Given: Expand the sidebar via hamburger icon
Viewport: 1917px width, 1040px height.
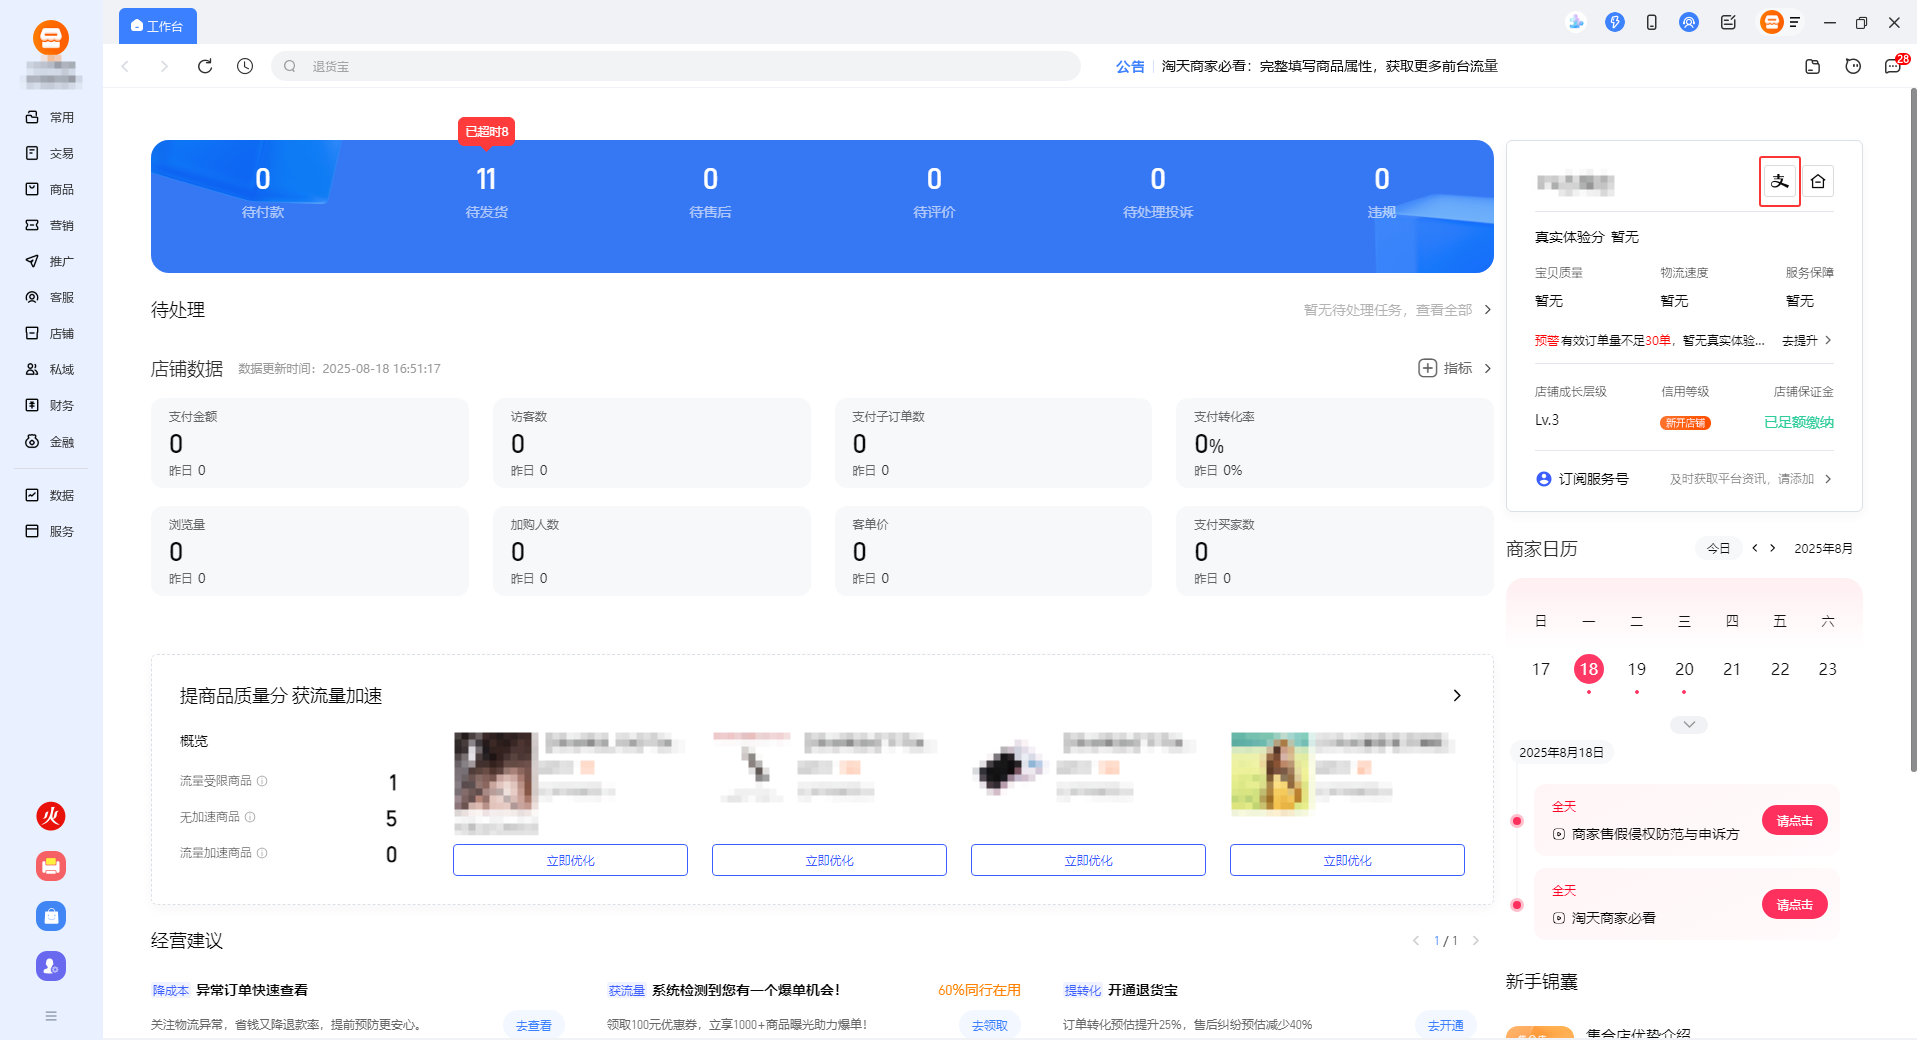Looking at the screenshot, I should (x=51, y=1016).
